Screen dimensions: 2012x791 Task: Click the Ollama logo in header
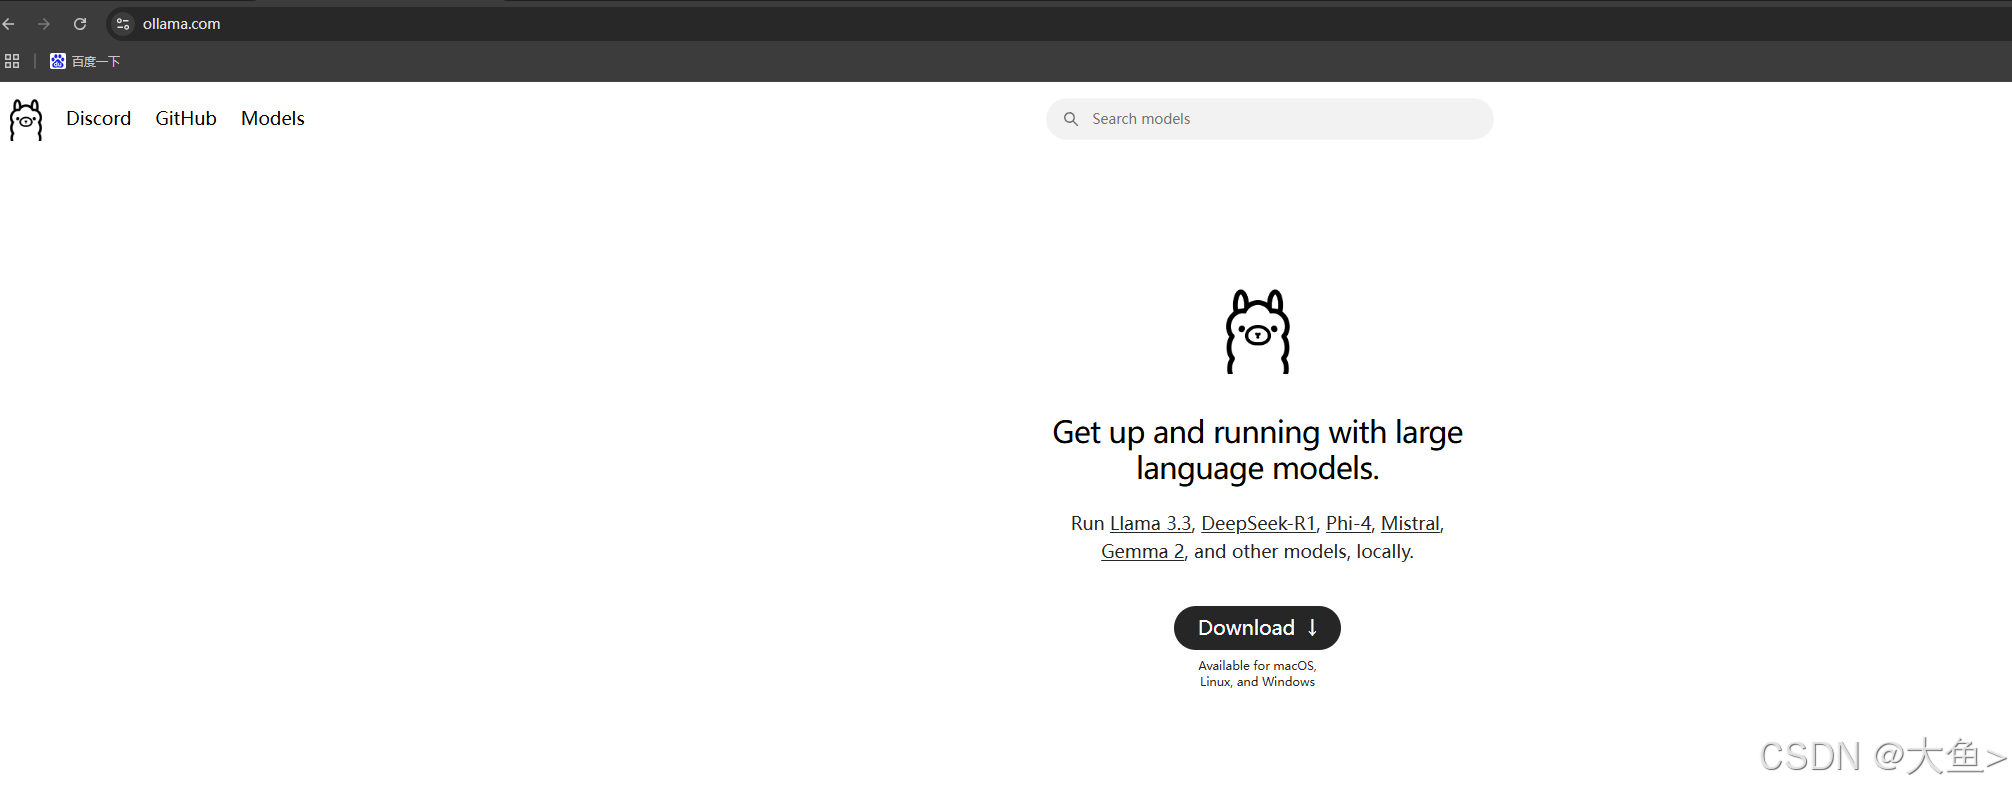pos(26,120)
